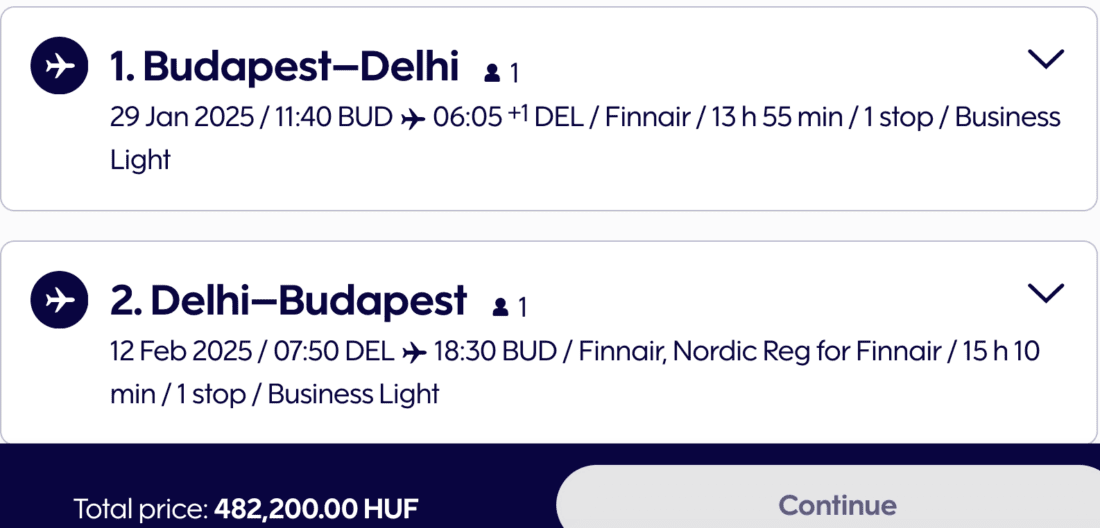
Task: Click the total price 482,200.00 HUF
Action: (x=316, y=509)
